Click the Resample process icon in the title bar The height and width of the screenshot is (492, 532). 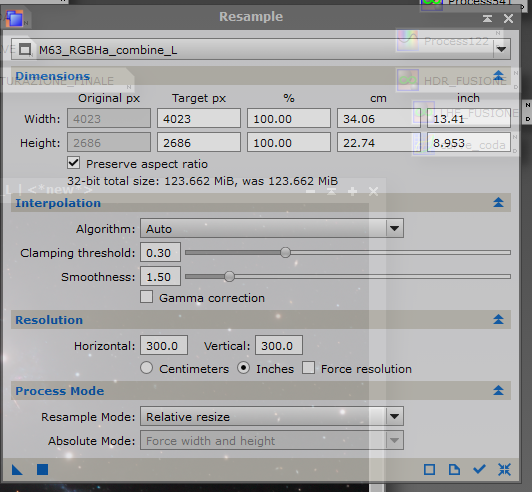click(15, 18)
